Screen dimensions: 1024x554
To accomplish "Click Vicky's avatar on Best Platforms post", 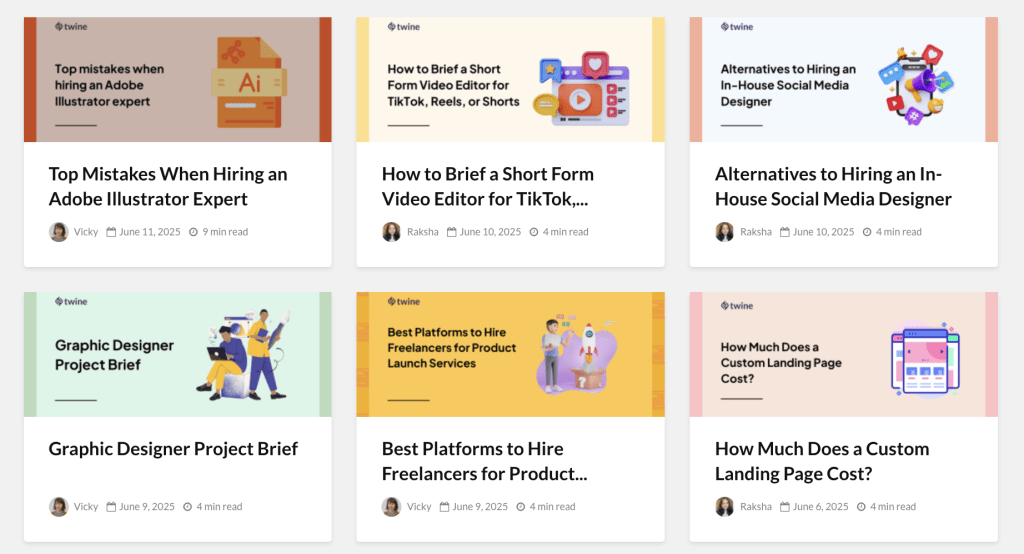I will tap(392, 507).
